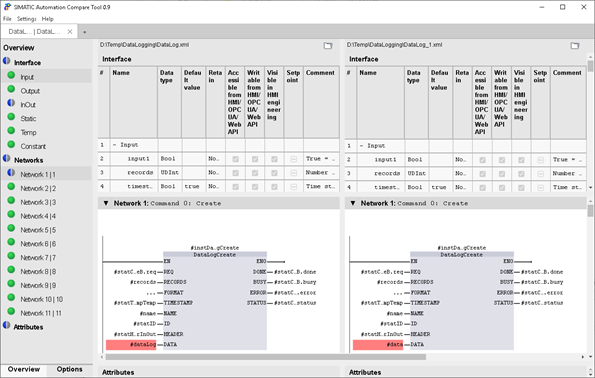Click the green status dot beside Static
The height and width of the screenshot is (378, 595).
point(11,117)
